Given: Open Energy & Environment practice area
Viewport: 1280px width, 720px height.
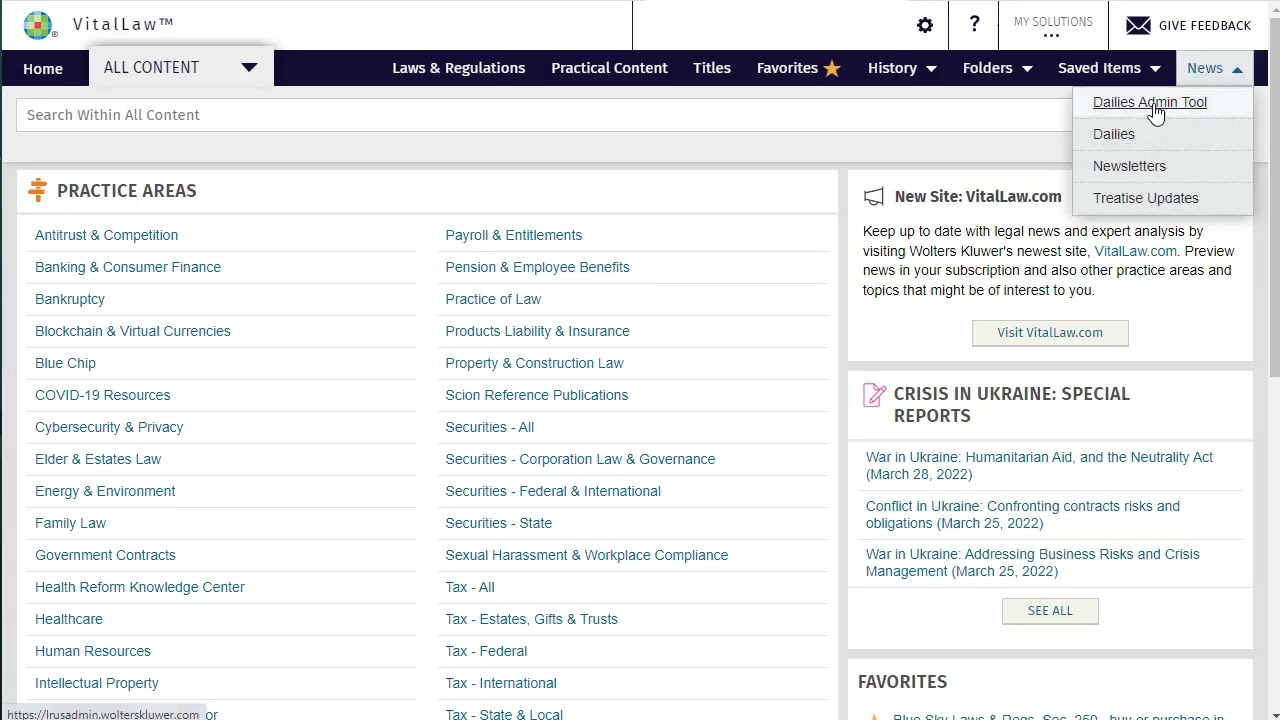Looking at the screenshot, I should tap(105, 491).
